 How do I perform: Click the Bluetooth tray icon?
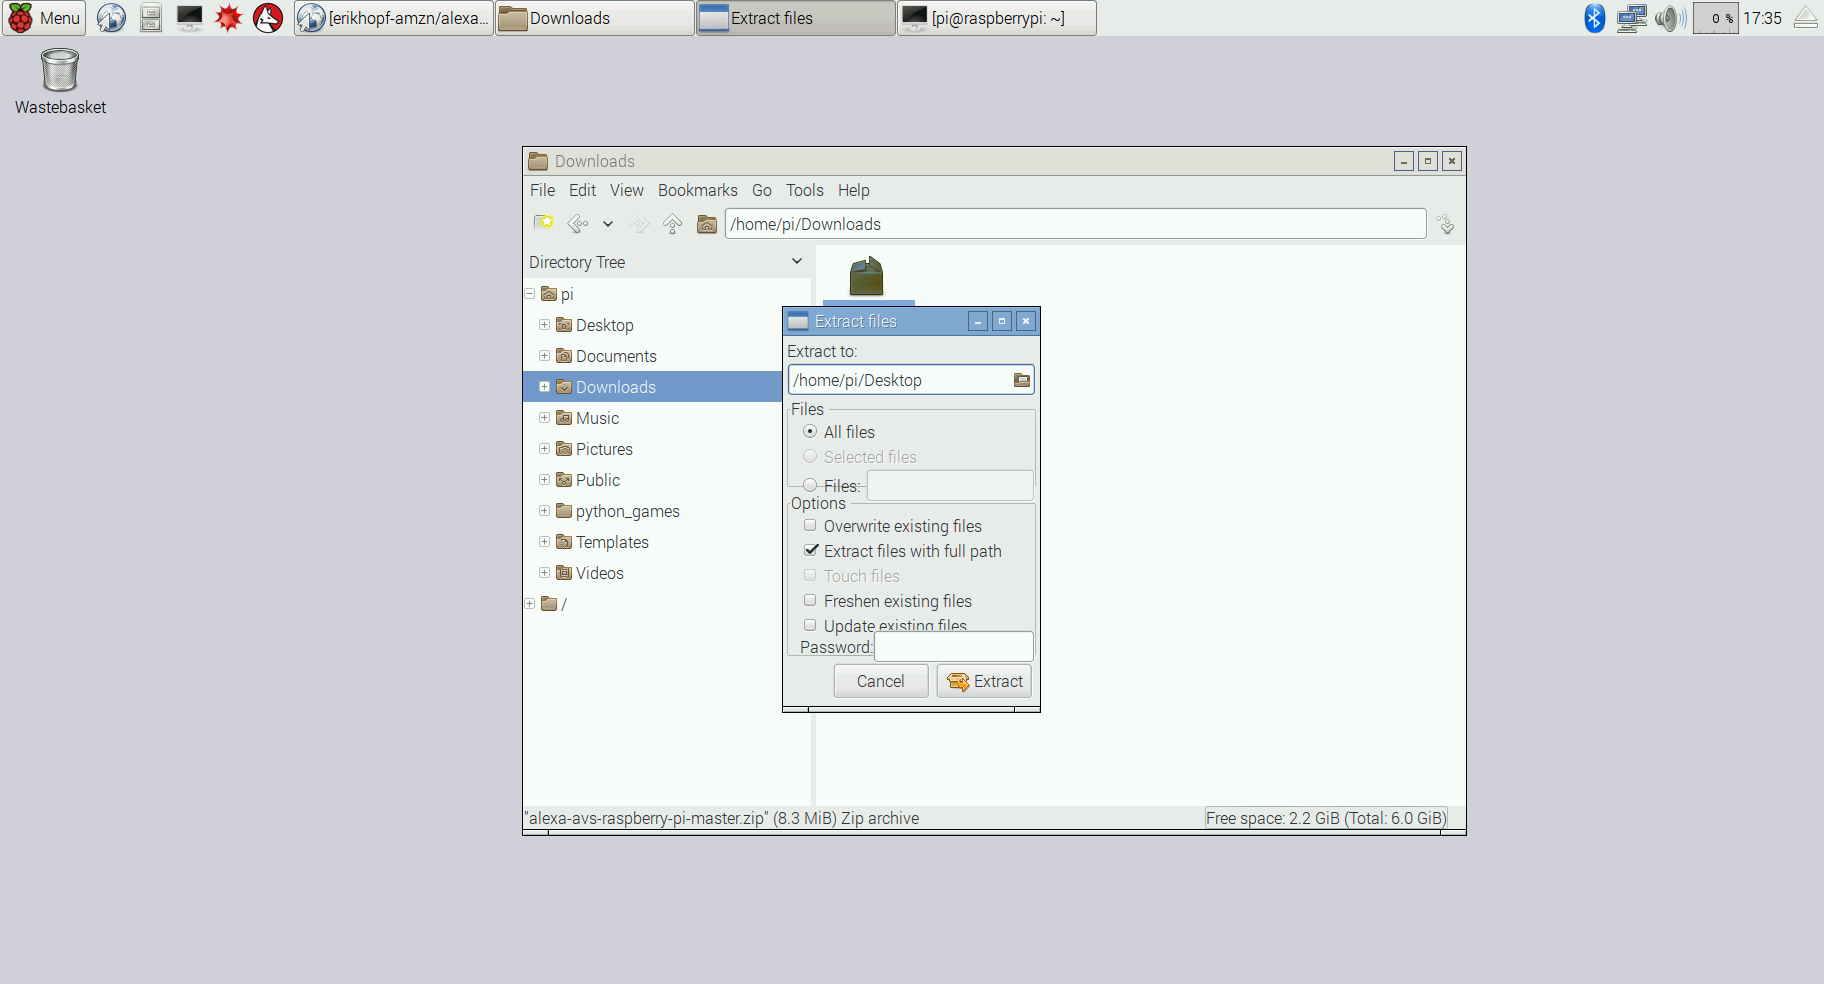click(x=1594, y=18)
